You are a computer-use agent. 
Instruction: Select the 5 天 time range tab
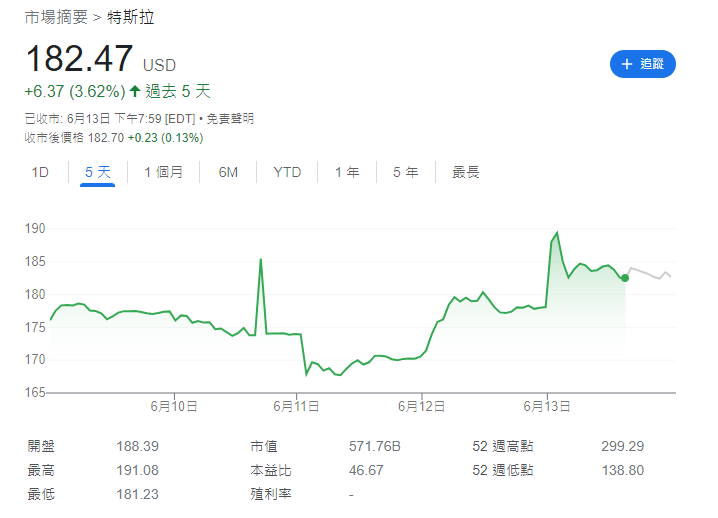[98, 172]
